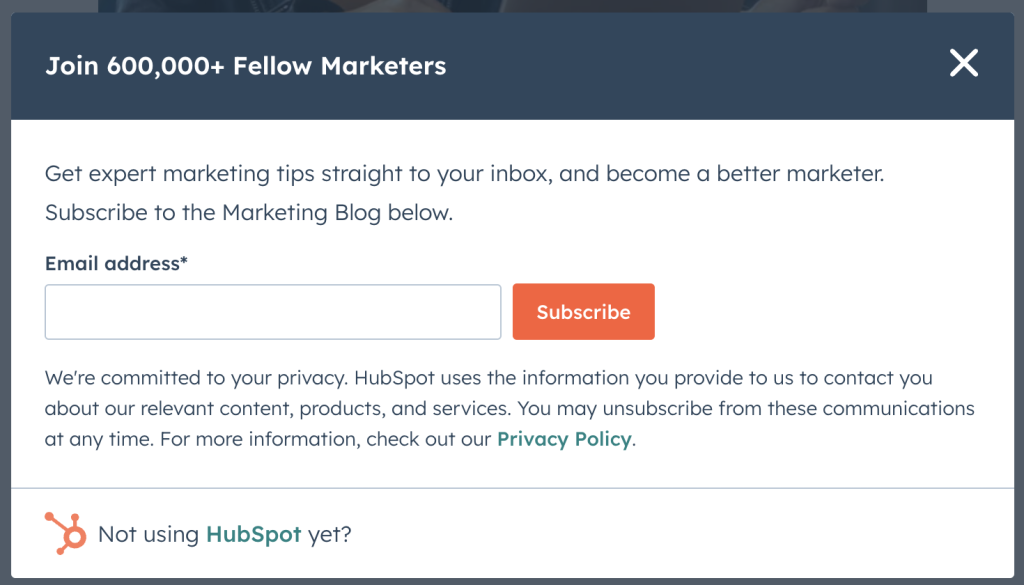Click the required asterisk in the email label
This screenshot has height=585, width=1024.
pos(184,261)
